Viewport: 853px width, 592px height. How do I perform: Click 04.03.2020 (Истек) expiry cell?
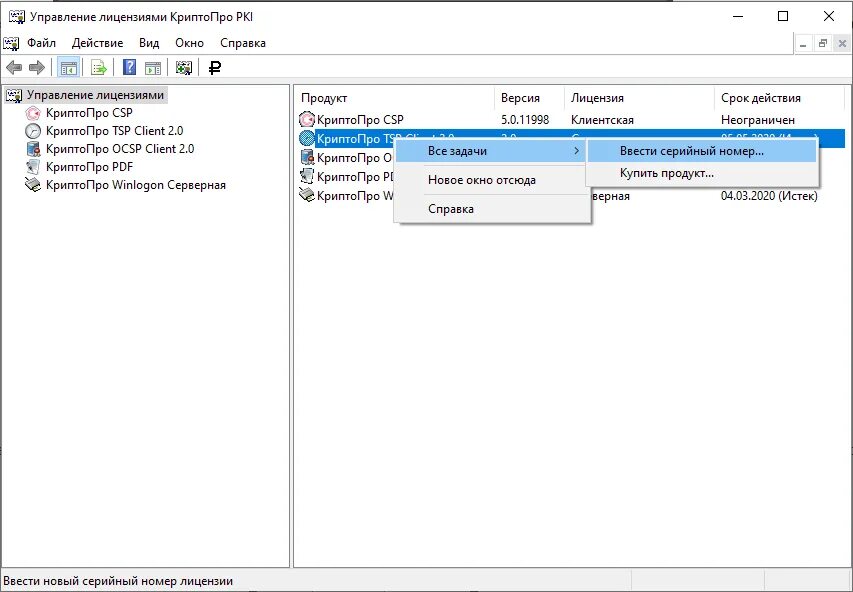click(x=769, y=196)
